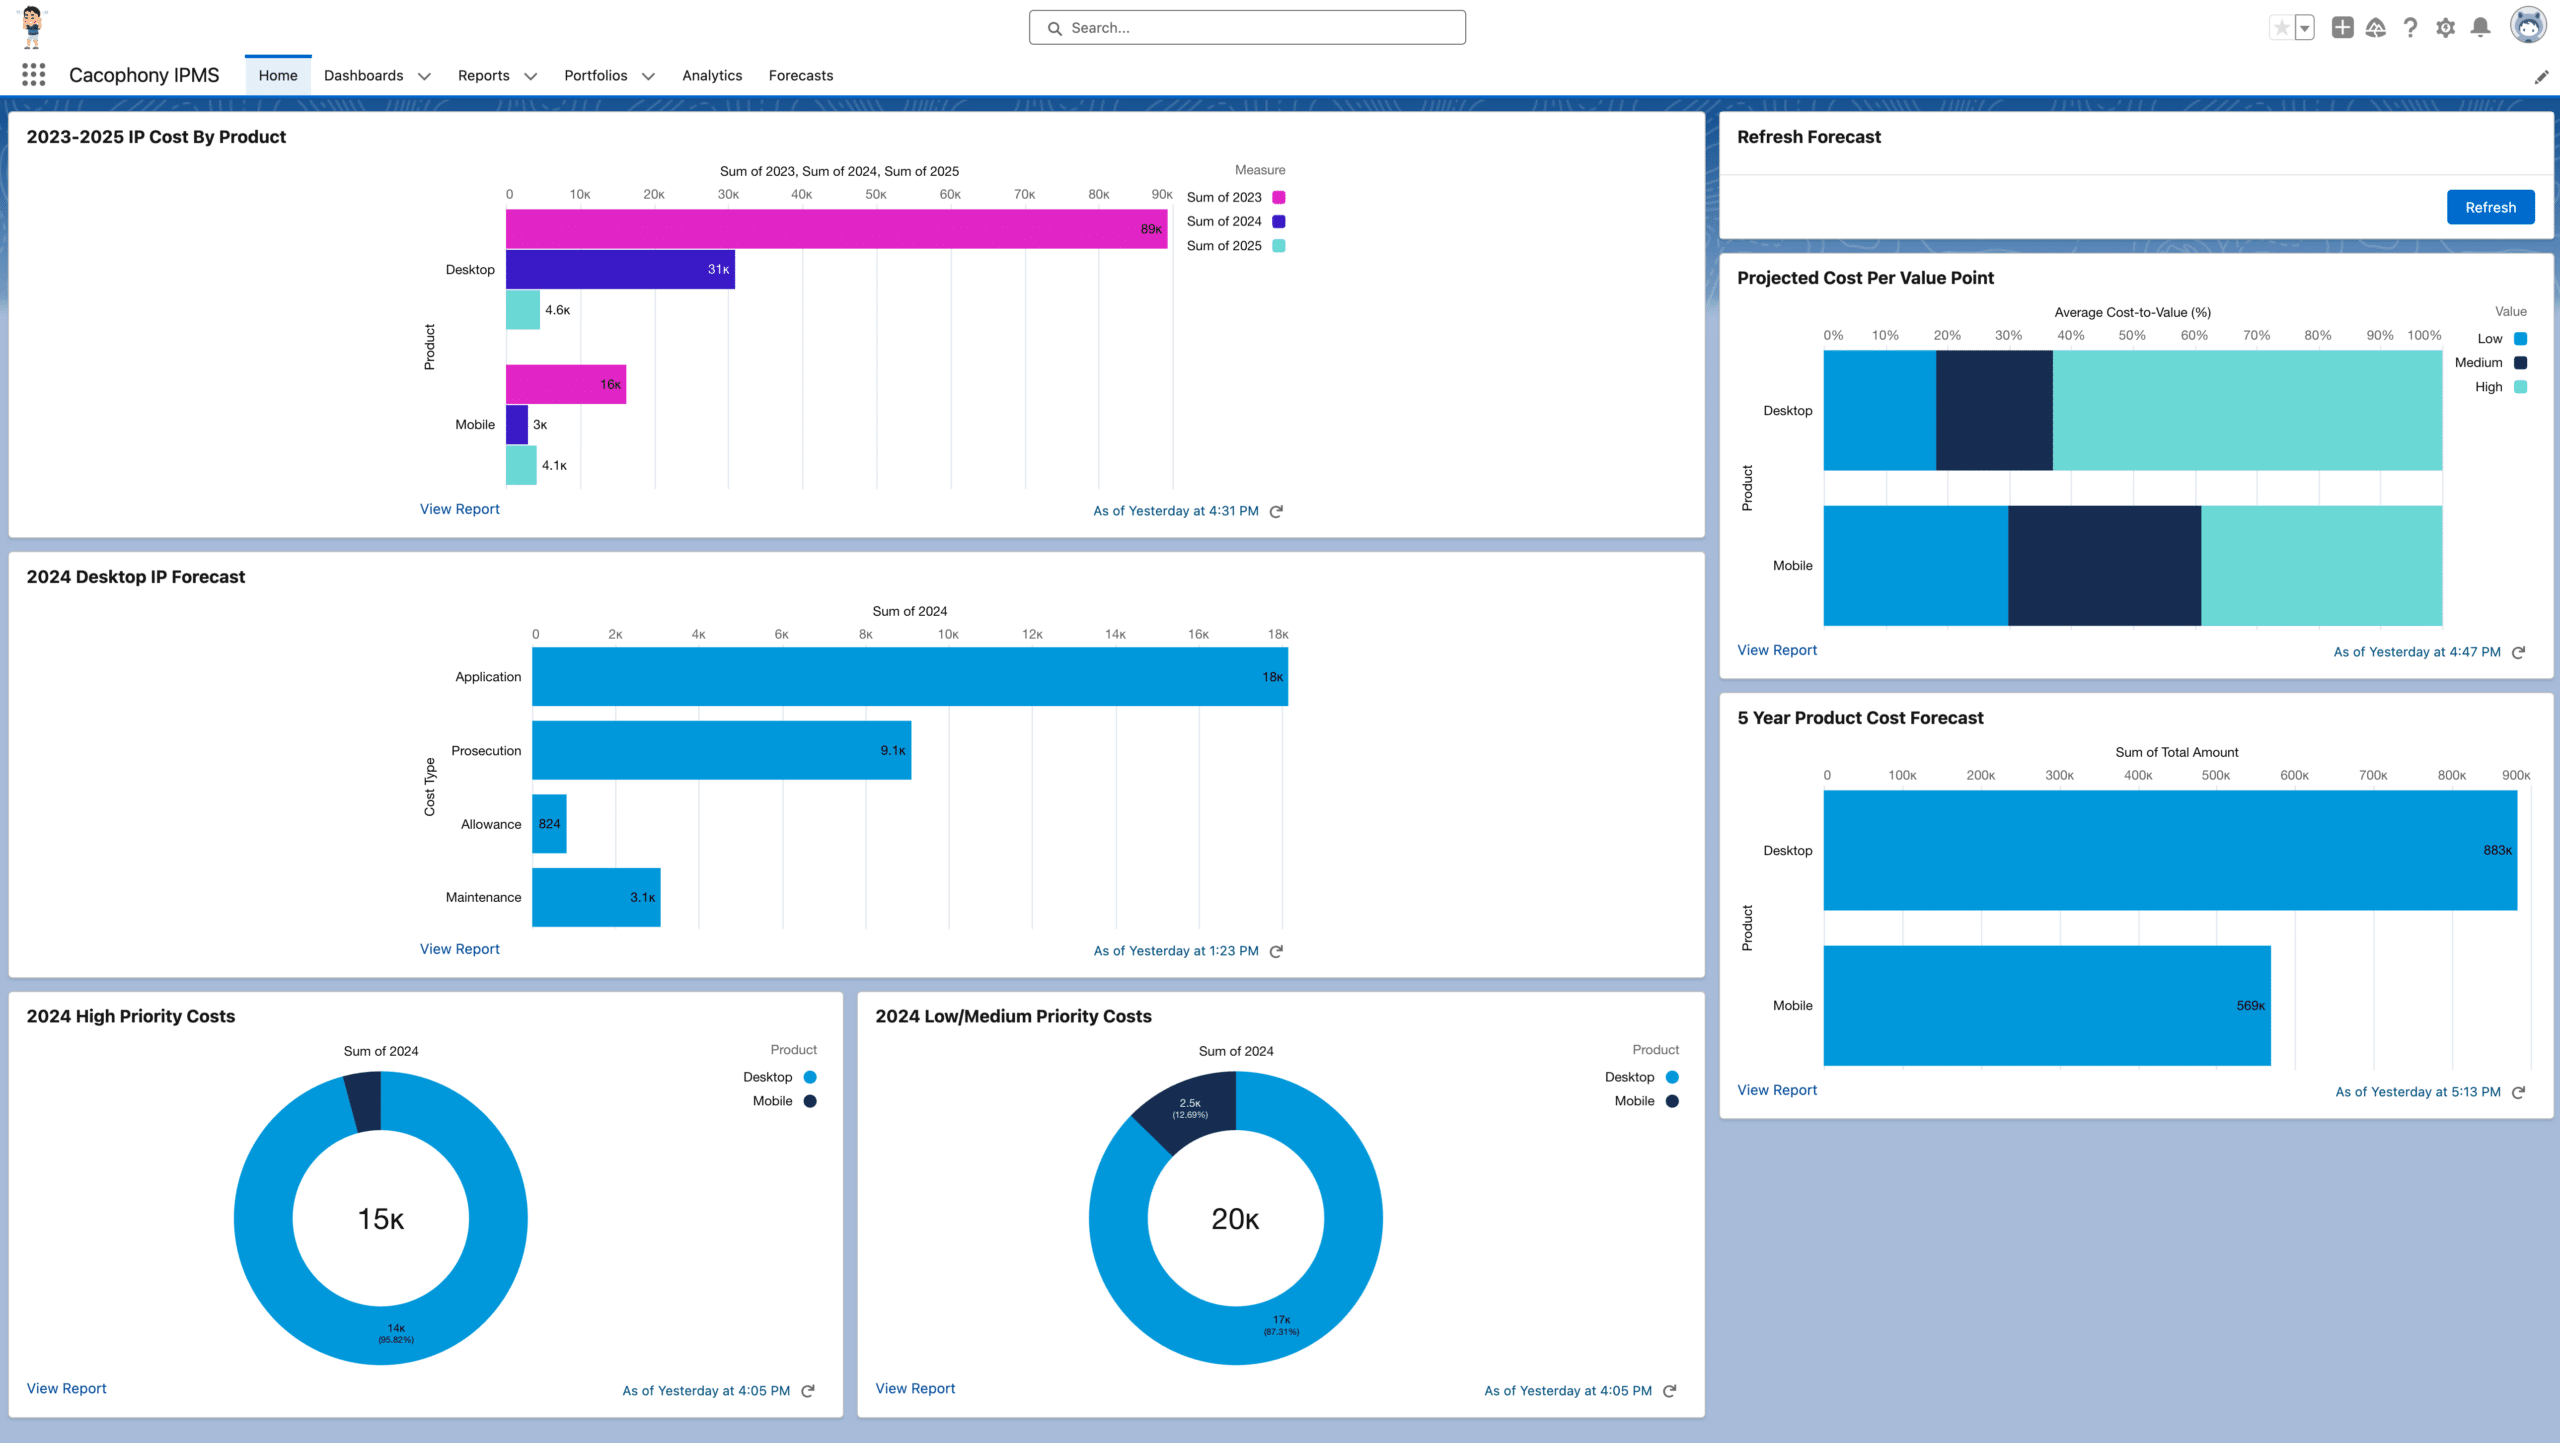Open the favorites list dropdown arrow

coord(2304,28)
